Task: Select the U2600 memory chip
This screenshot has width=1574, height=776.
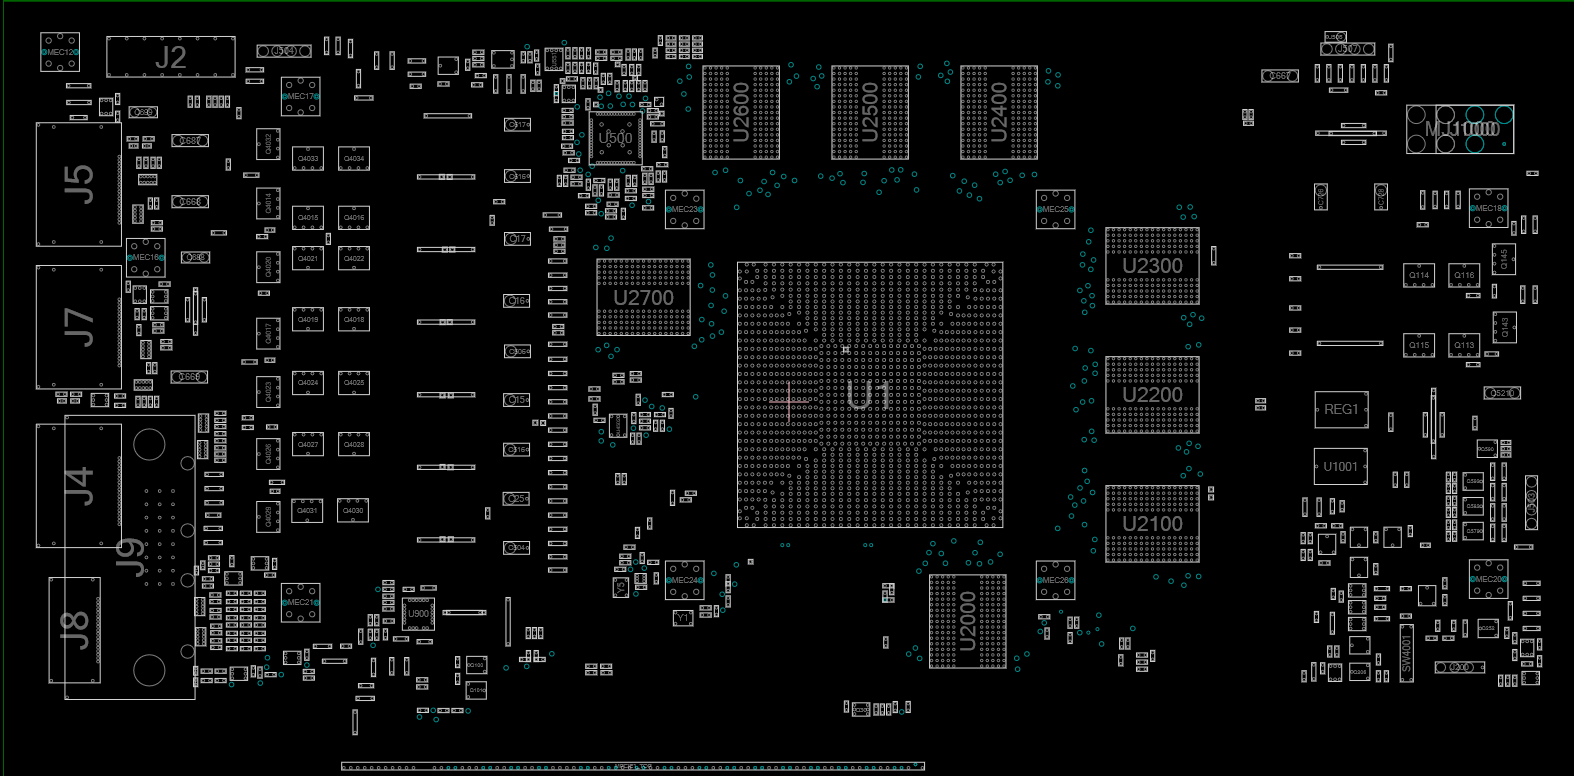Action: [x=741, y=113]
